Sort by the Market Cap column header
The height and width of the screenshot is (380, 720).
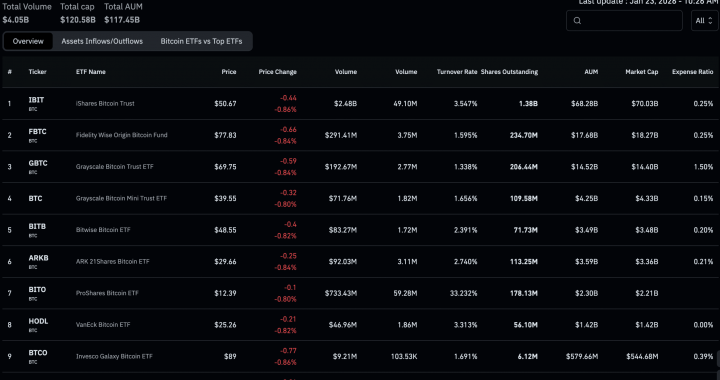coord(641,72)
